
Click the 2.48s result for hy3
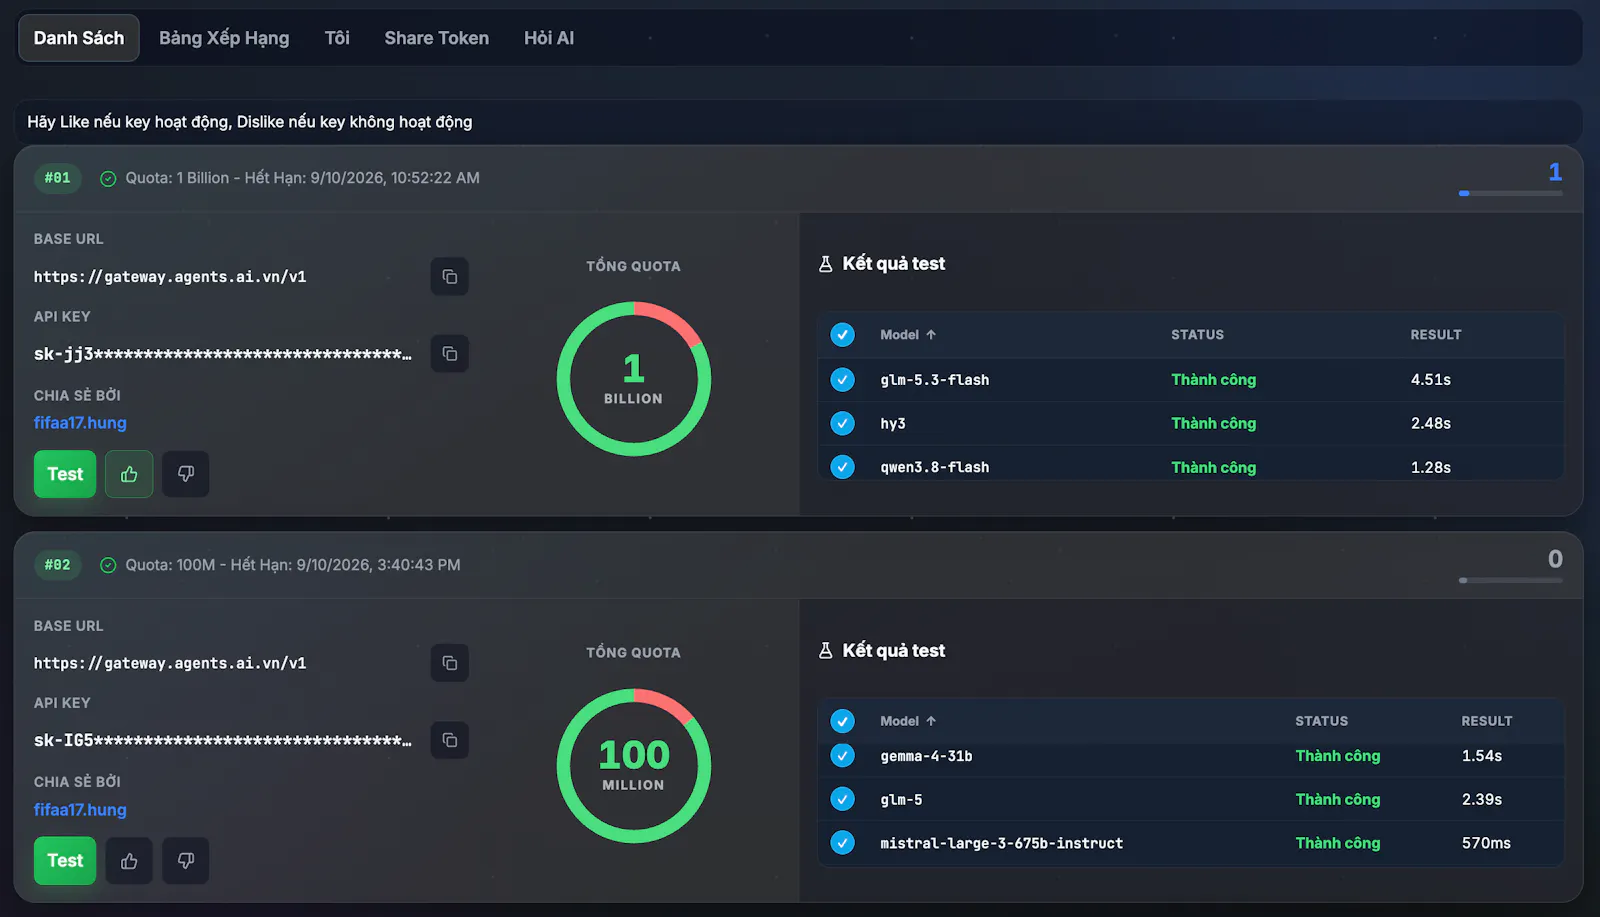click(1431, 424)
